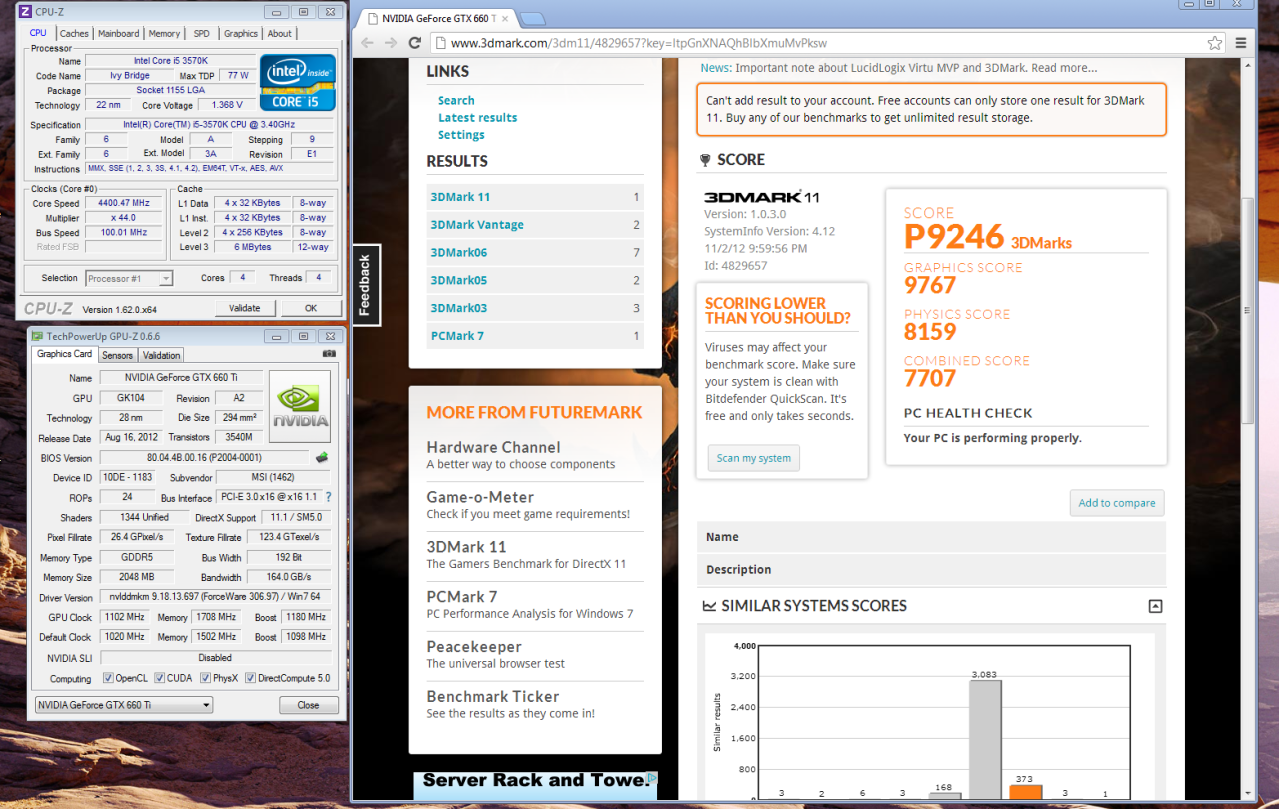Open the Game-o-Meter link

480,497
